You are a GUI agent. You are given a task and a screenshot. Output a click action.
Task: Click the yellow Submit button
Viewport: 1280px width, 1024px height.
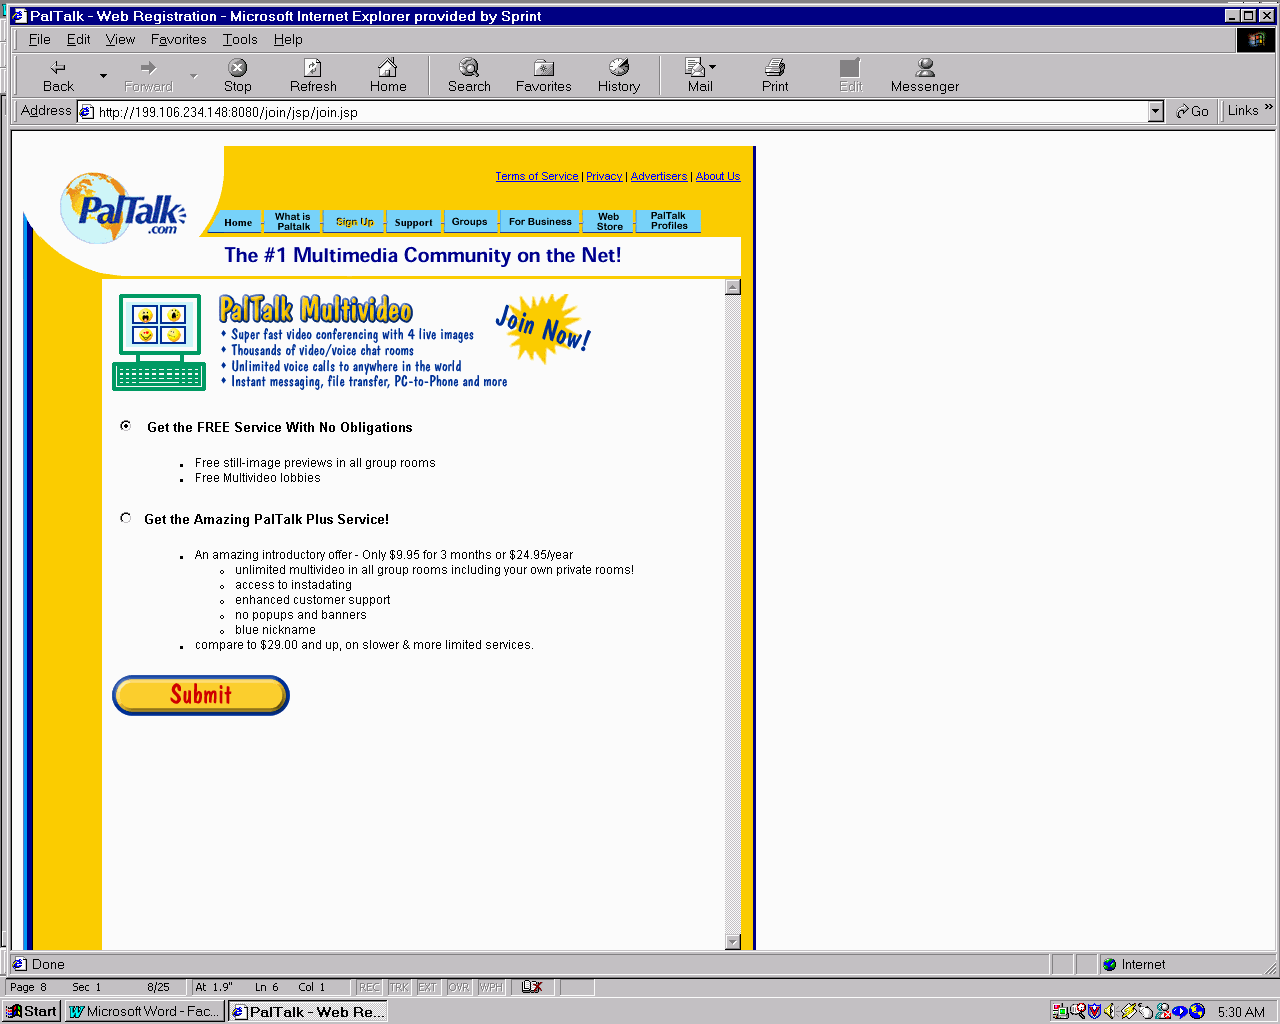pyautogui.click(x=201, y=695)
